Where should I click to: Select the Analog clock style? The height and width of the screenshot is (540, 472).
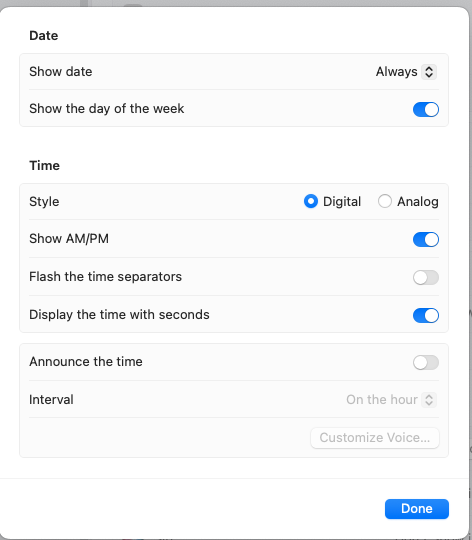tap(385, 201)
